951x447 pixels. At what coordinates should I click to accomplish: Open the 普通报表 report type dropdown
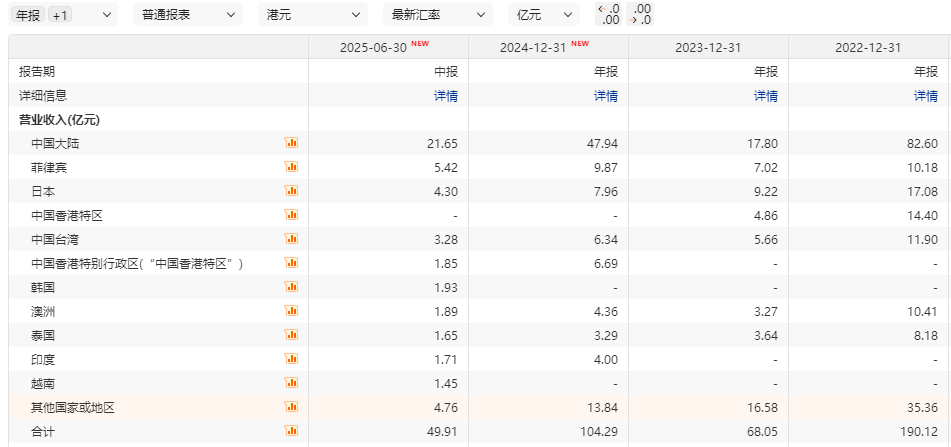point(187,15)
